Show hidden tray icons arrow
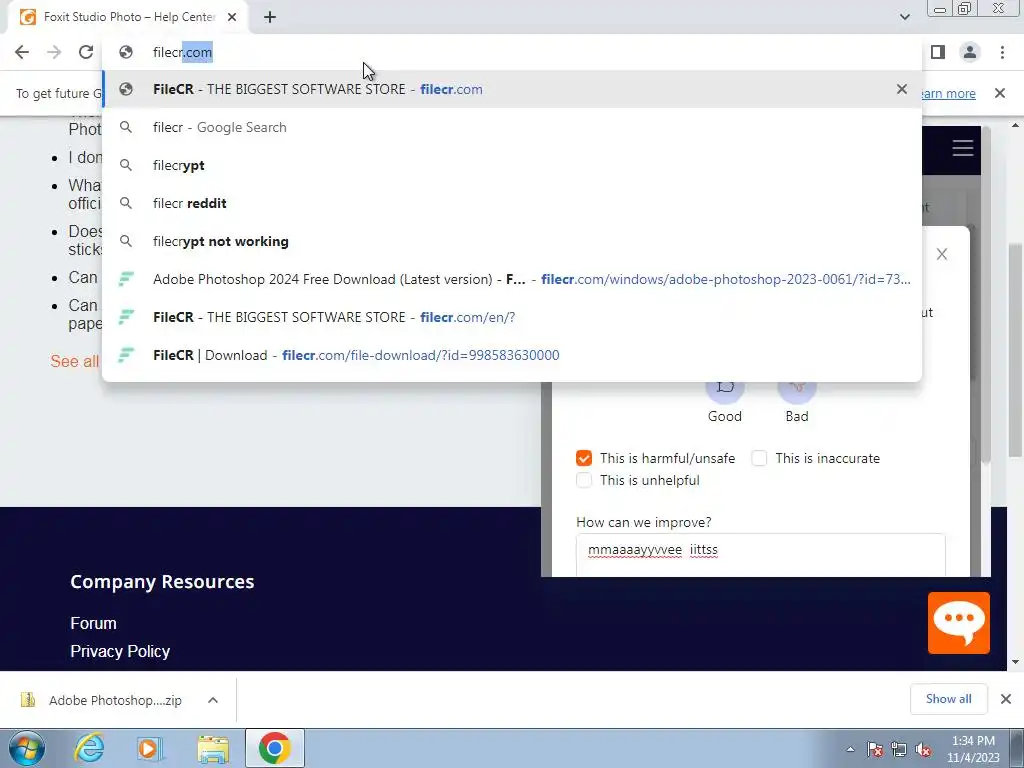This screenshot has width=1024, height=768. [850, 749]
